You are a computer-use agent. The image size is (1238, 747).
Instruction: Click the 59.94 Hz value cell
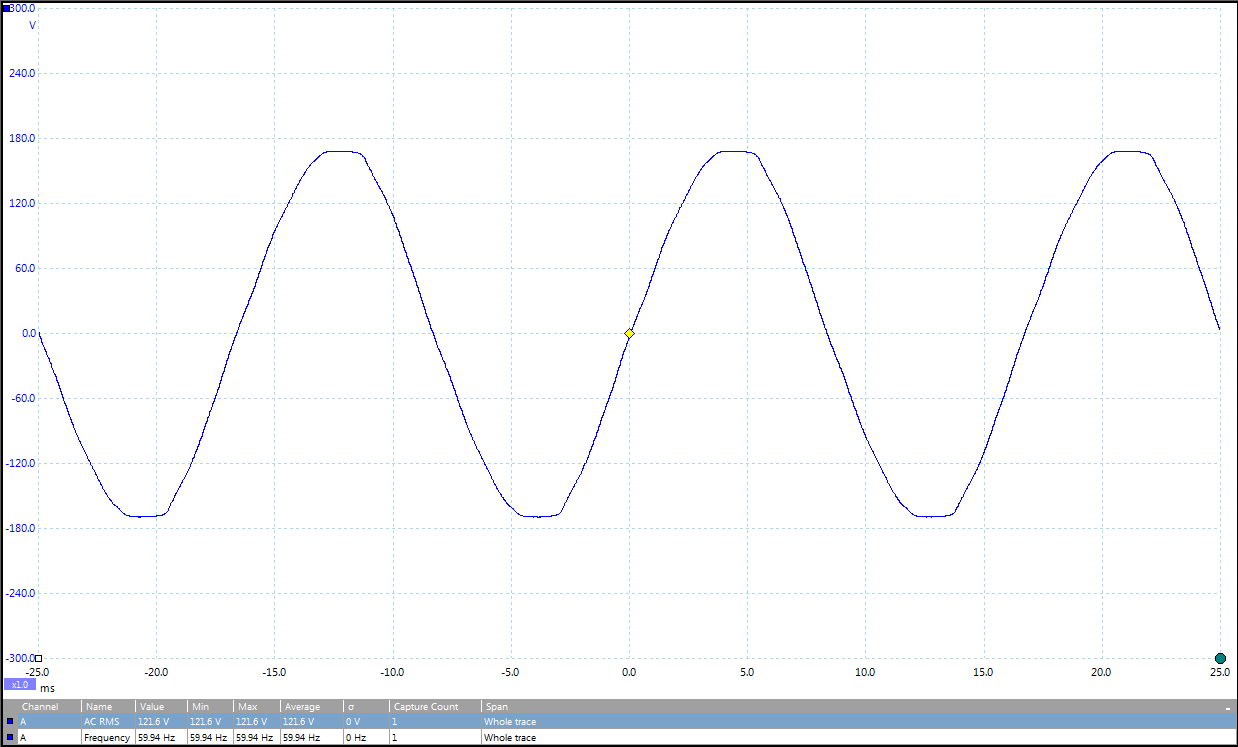click(157, 738)
